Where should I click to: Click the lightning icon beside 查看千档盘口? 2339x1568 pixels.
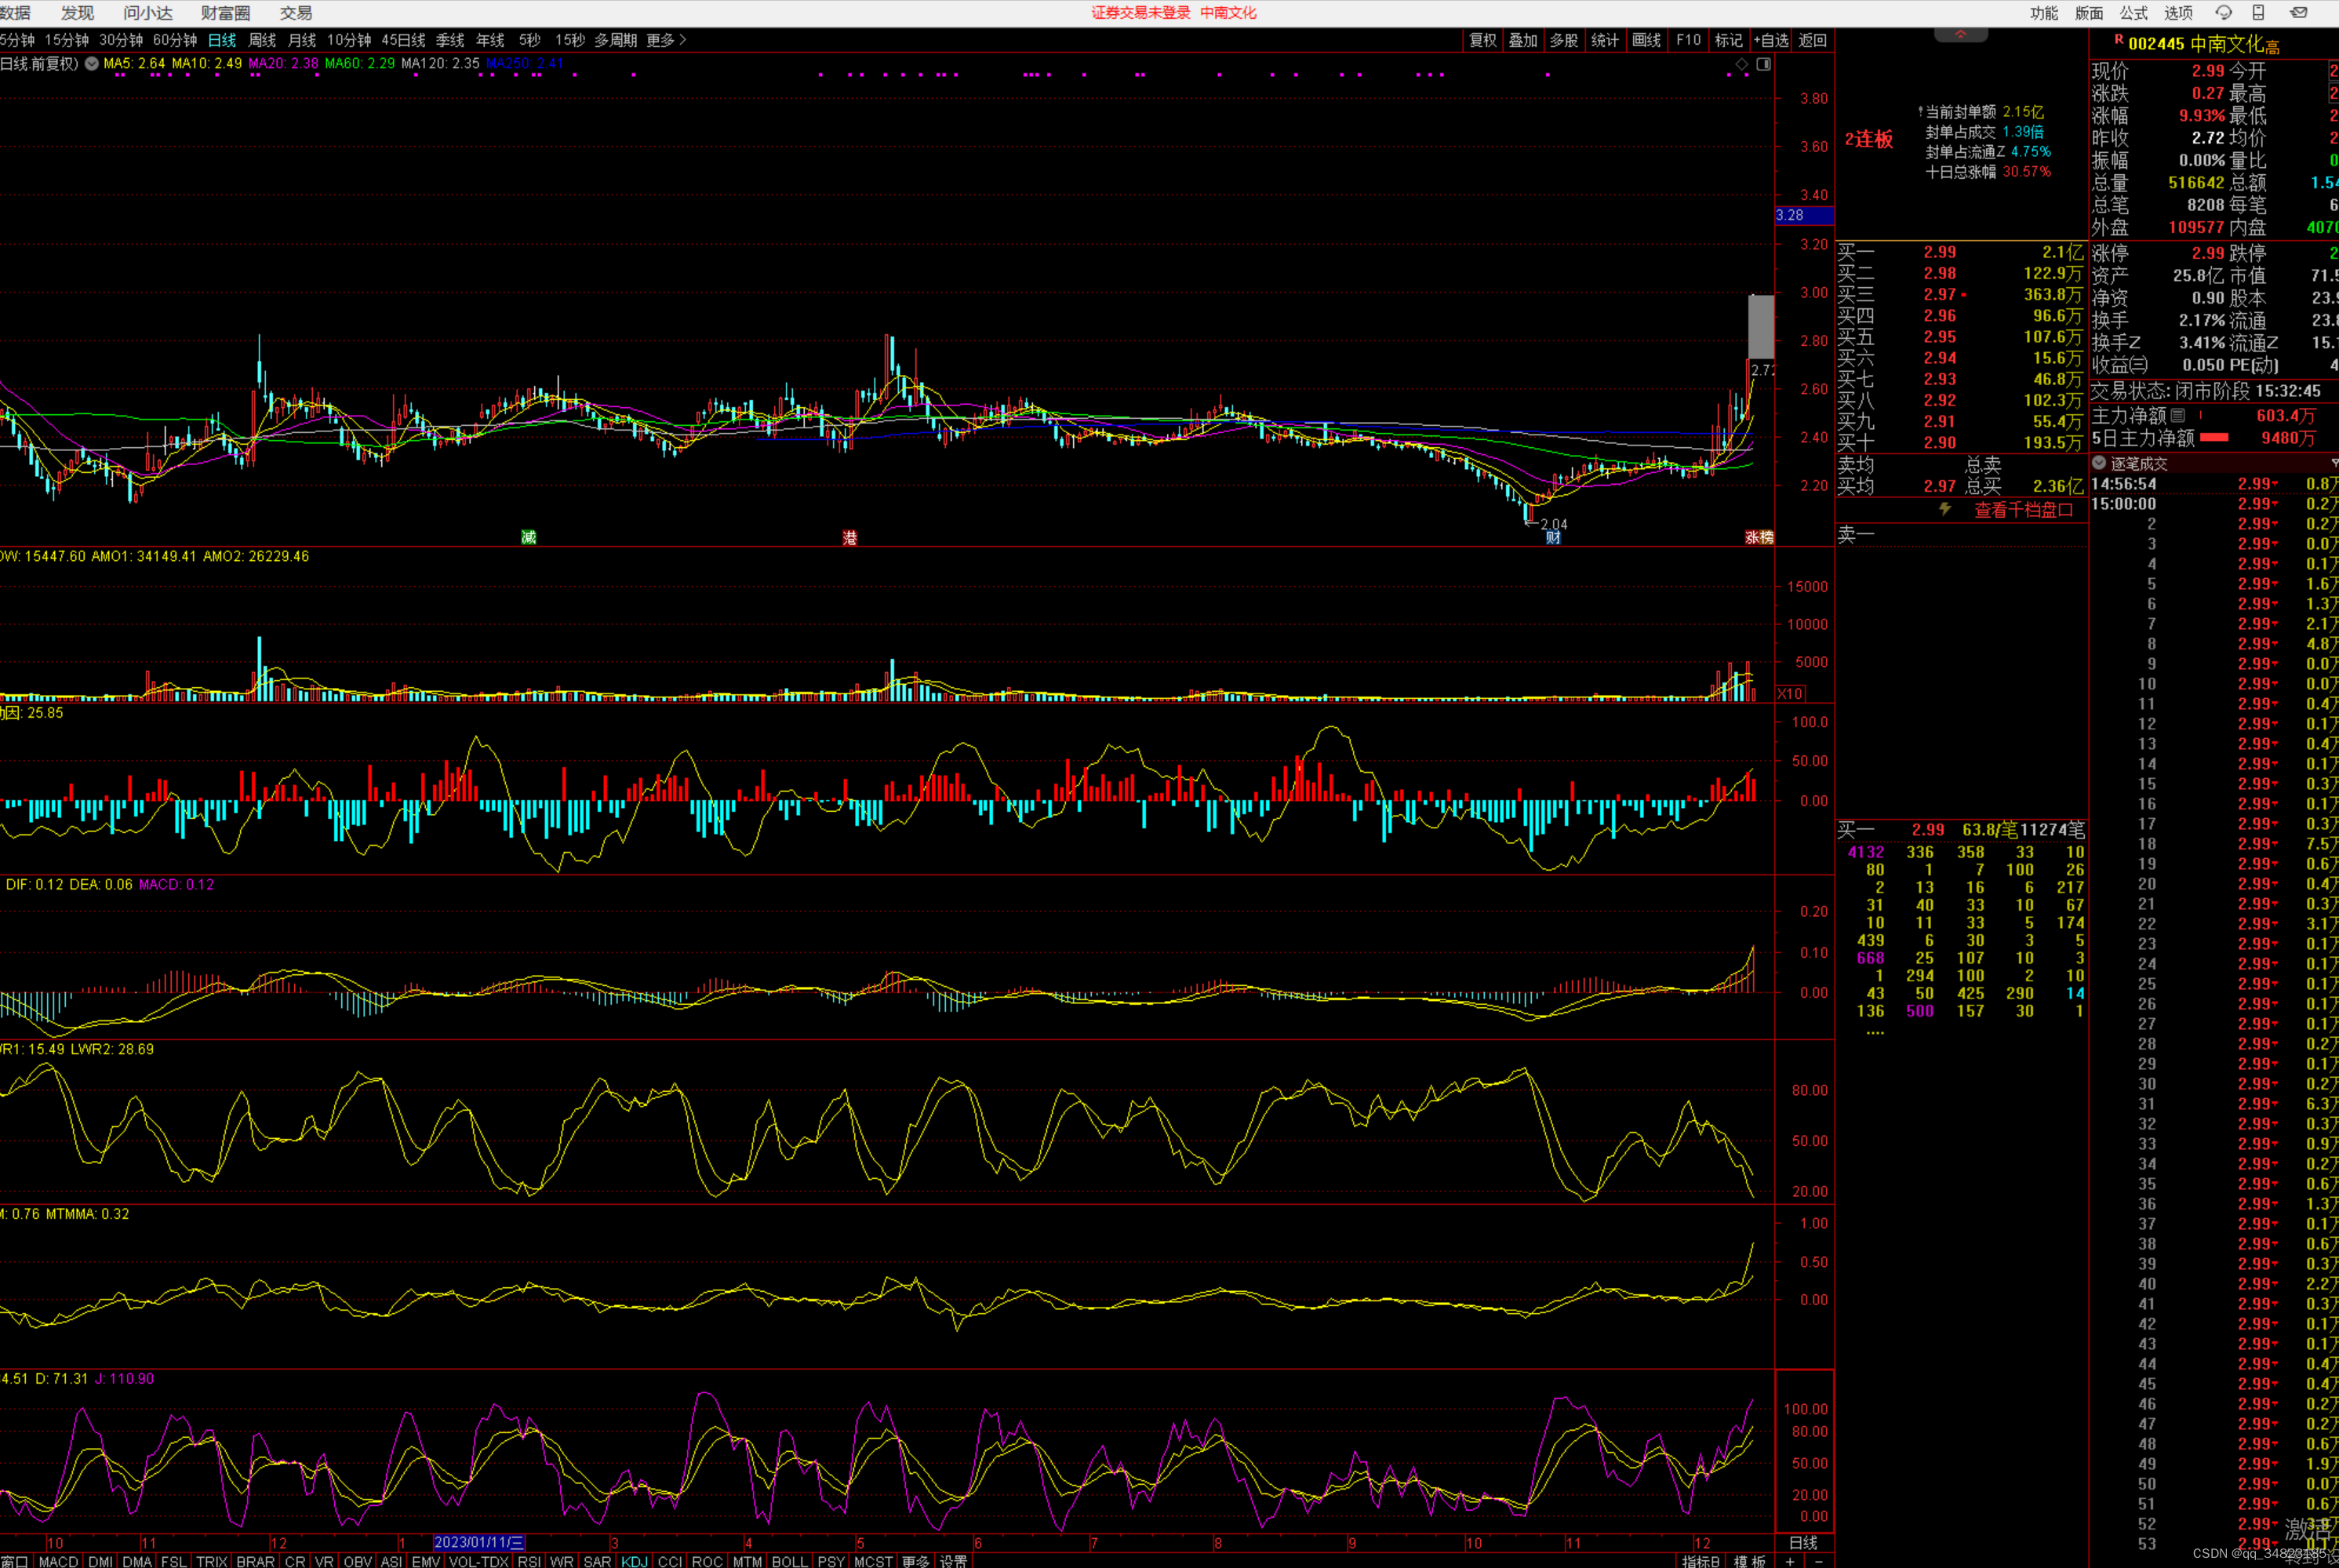[1945, 509]
